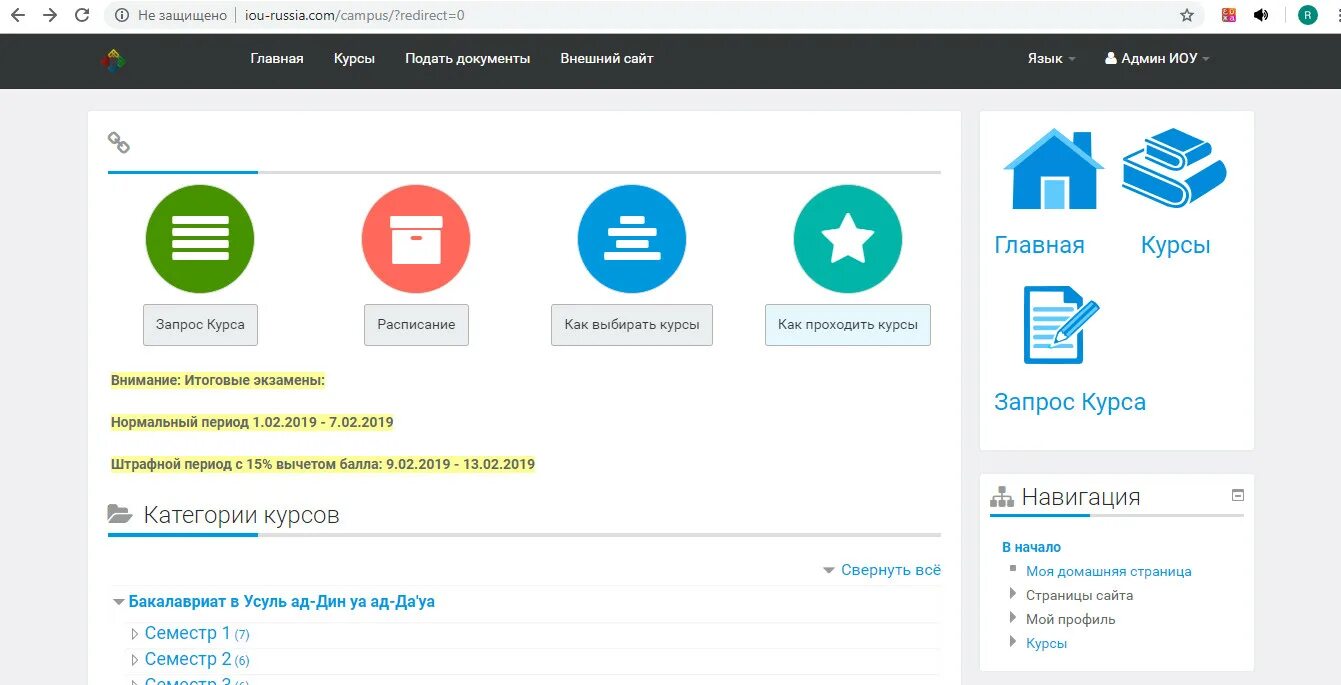Click the Как выбирать курсы button
This screenshot has width=1341, height=685.
[x=632, y=325]
